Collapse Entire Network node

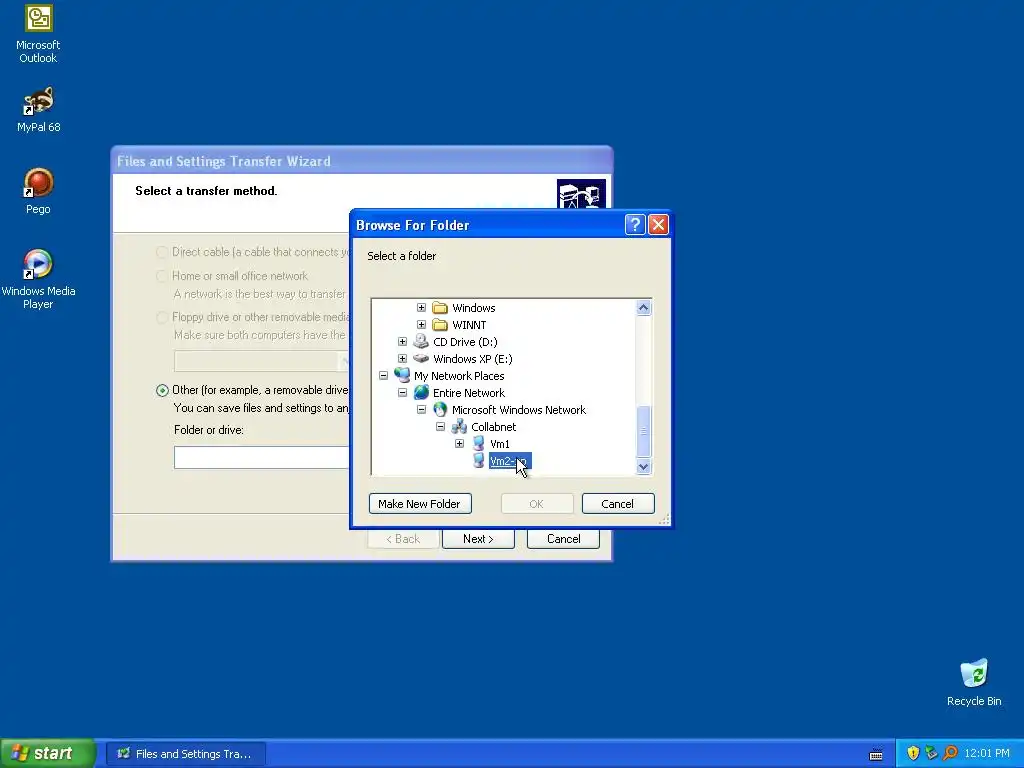[402, 392]
